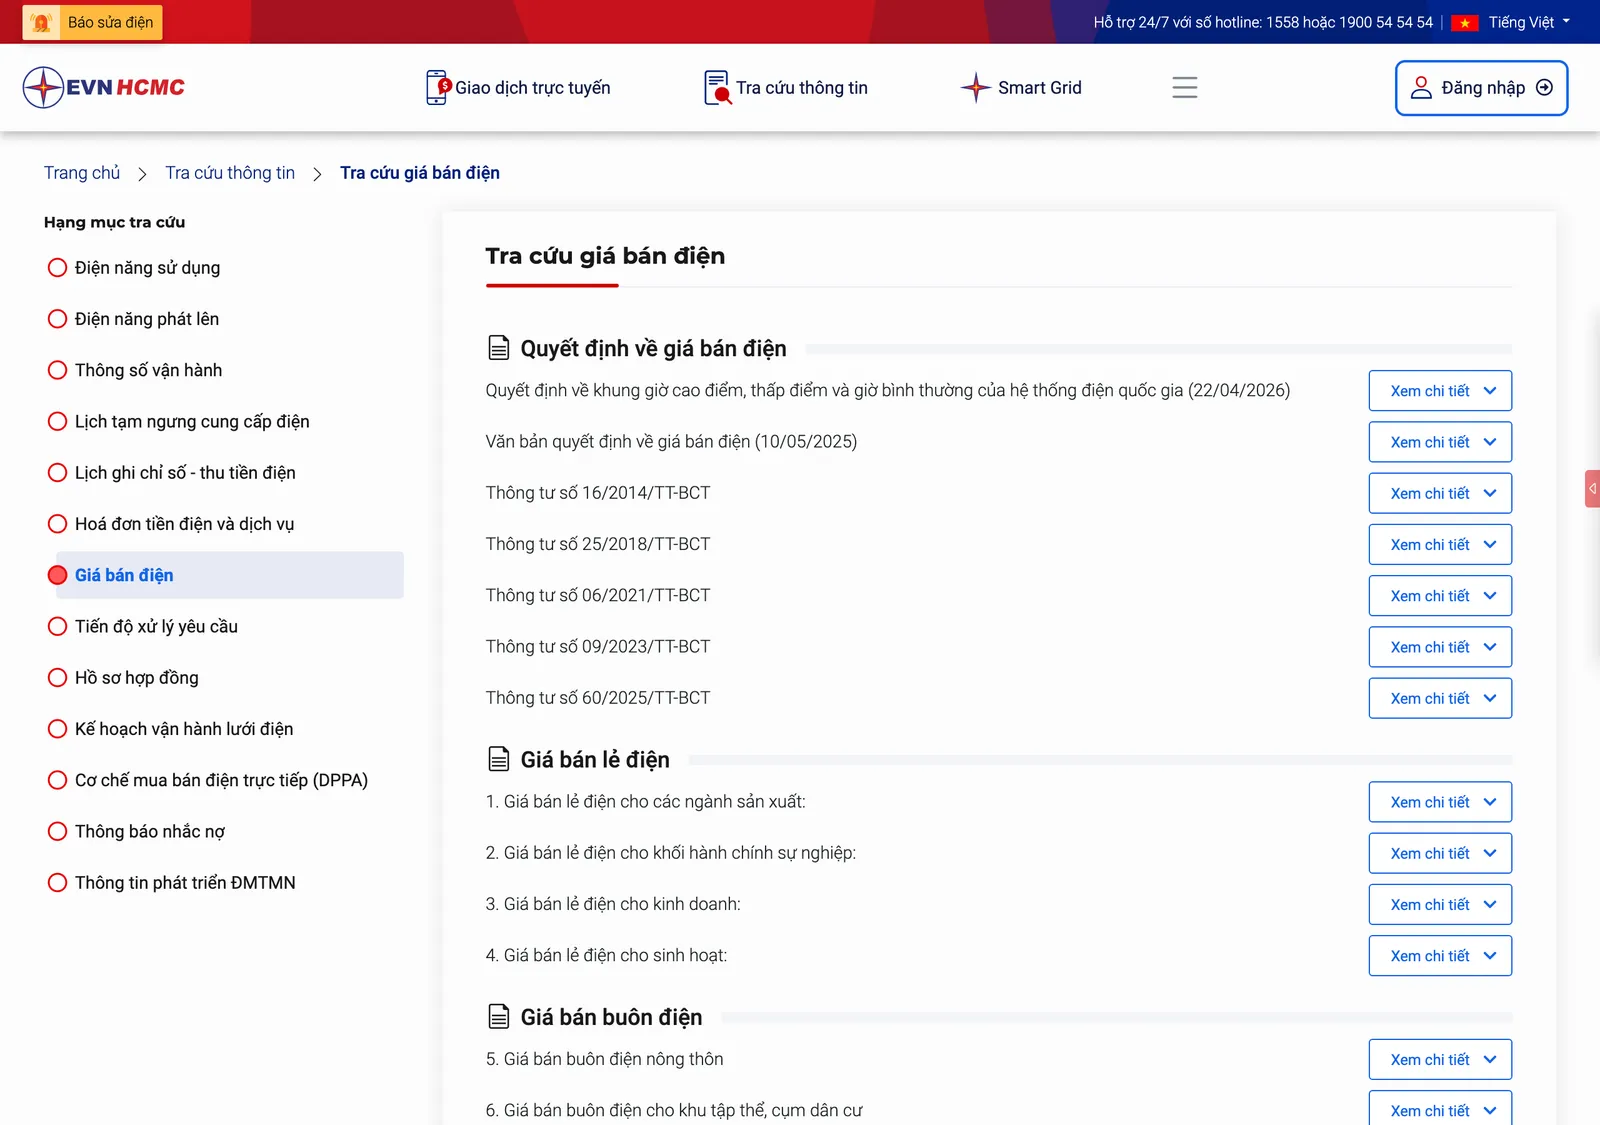The width and height of the screenshot is (1600, 1125).
Task: Expand Xem chi tiết for Văn bản quyết định (10/05/2025)
Action: [1440, 442]
